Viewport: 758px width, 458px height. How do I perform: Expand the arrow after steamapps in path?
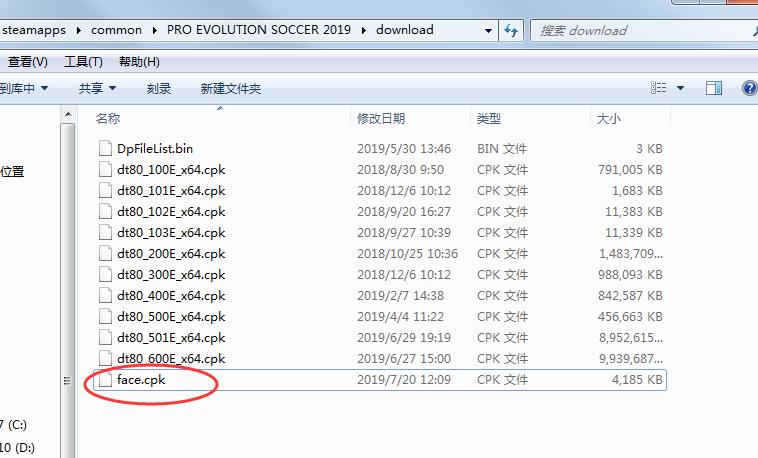78,30
